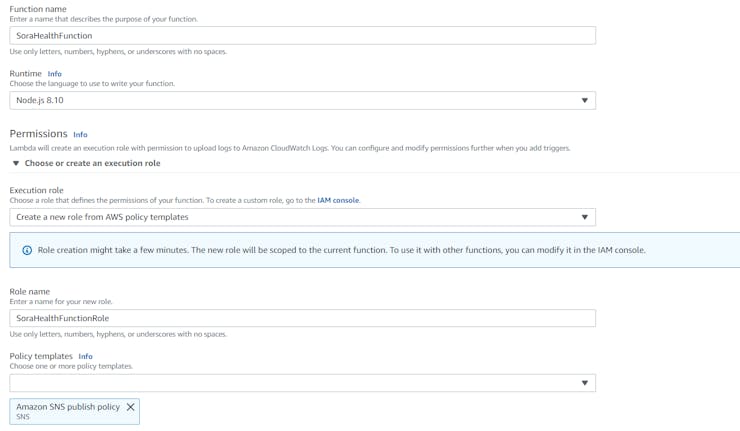Click the Amazon SNS publish policy chip
The height and width of the screenshot is (431, 740).
pos(67,410)
